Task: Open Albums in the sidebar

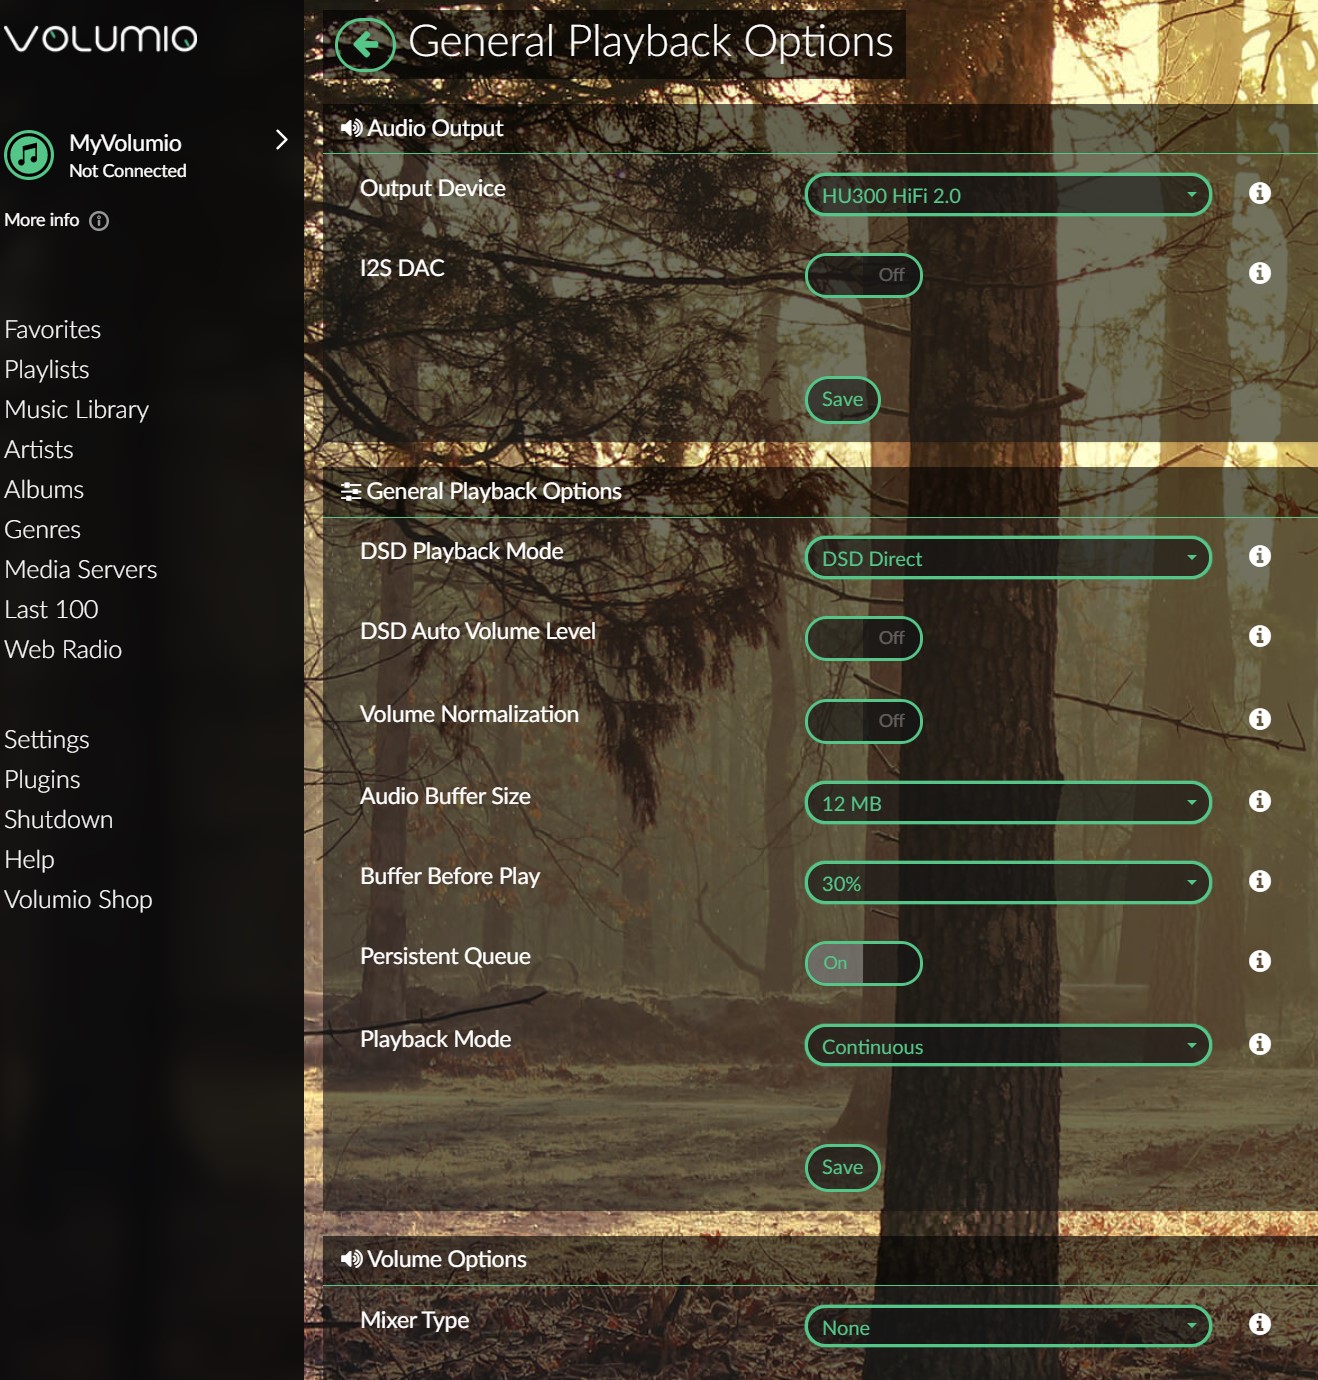Action: [44, 489]
